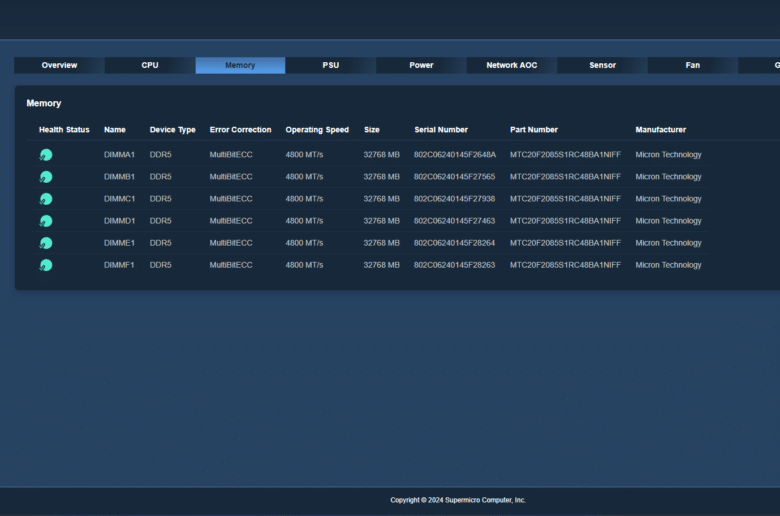Screen dimensions: 780x516
Task: Click DIMMC1 health status icon
Action: (x=46, y=199)
